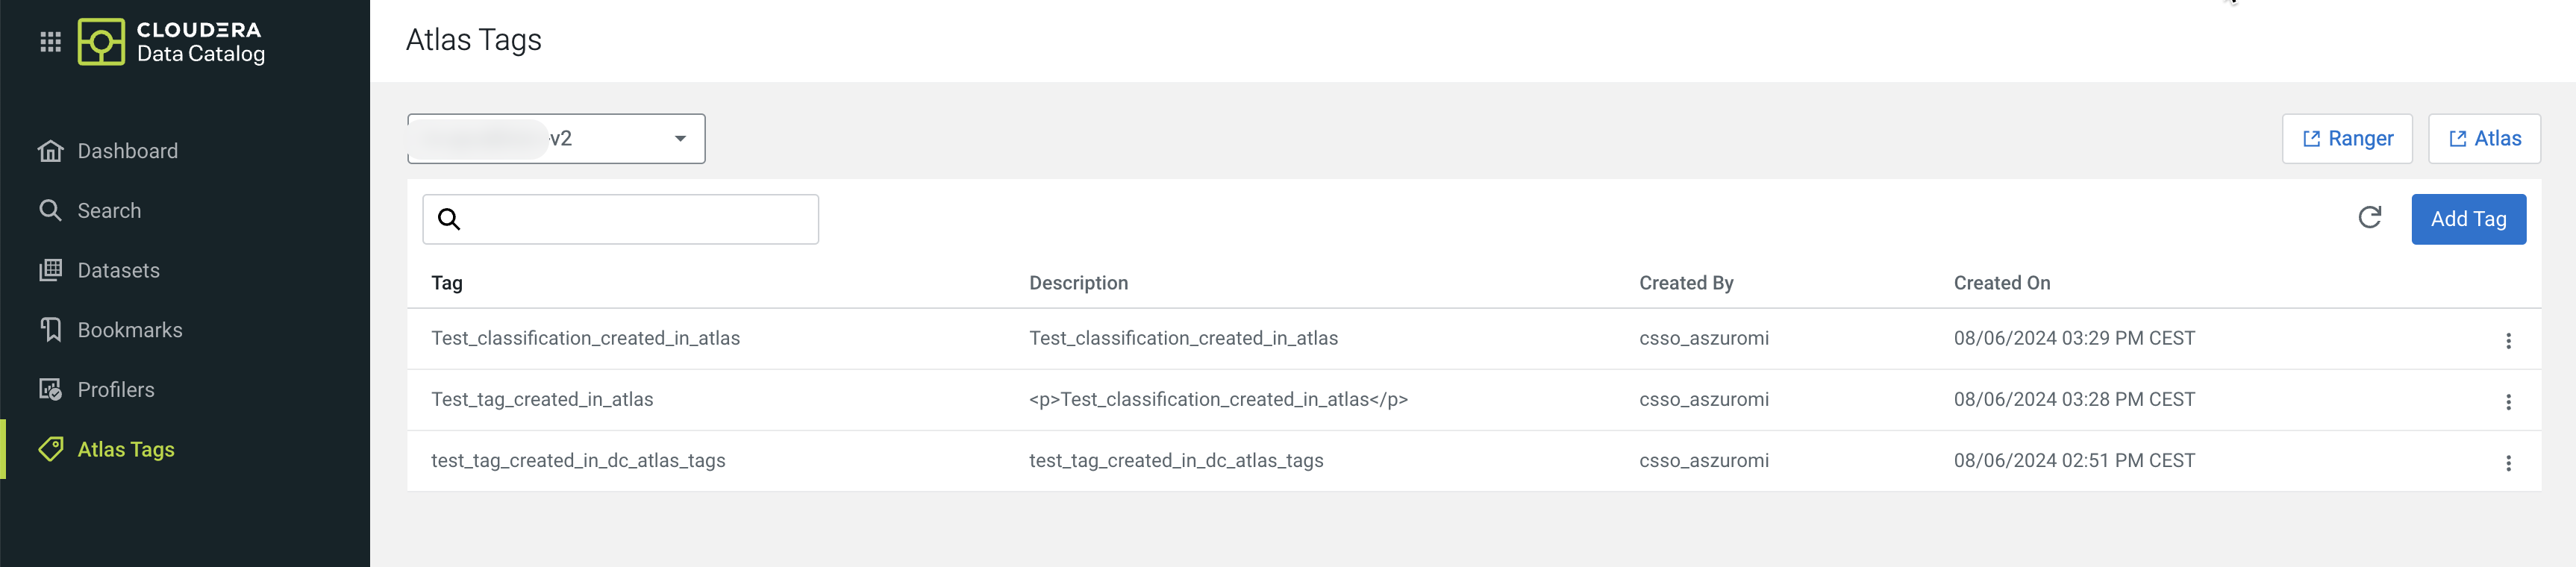Click the refresh tags icon
Screen dimensions: 2576x567
(2369, 218)
